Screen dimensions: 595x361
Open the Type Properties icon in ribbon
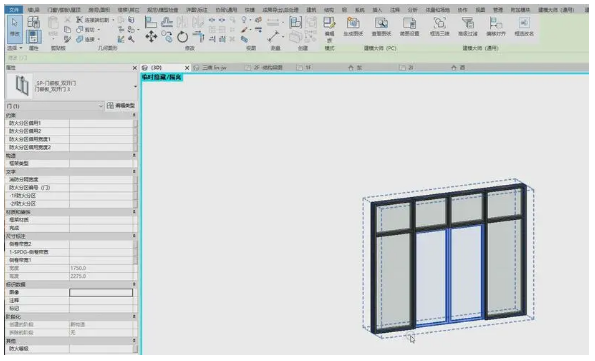[33, 22]
